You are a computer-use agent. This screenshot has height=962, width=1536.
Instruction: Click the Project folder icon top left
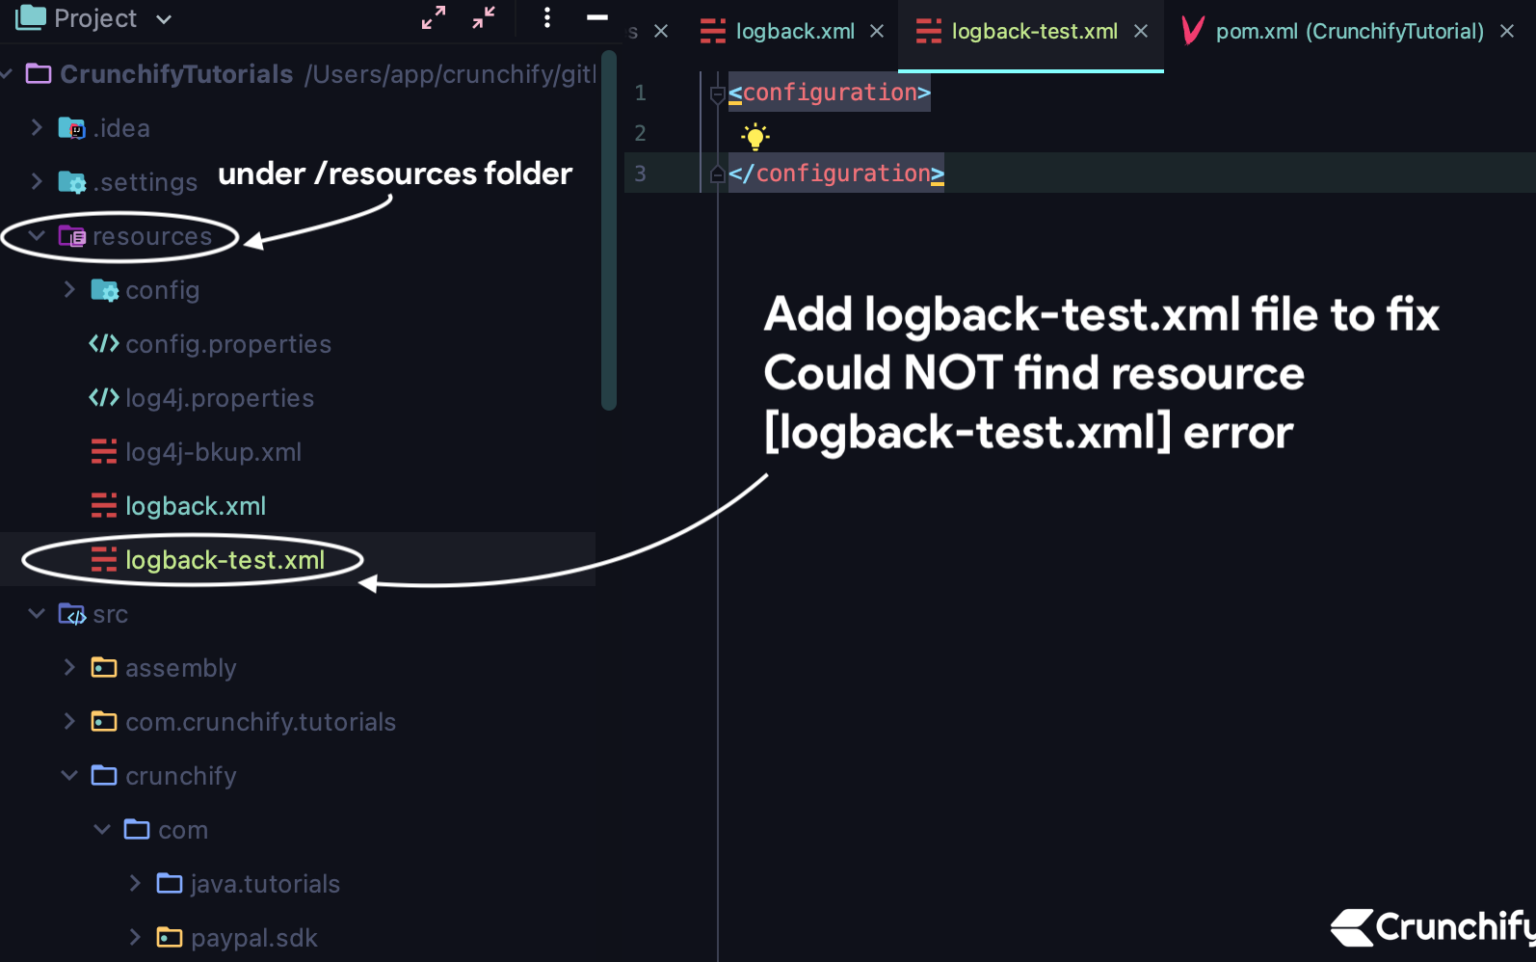click(x=29, y=17)
